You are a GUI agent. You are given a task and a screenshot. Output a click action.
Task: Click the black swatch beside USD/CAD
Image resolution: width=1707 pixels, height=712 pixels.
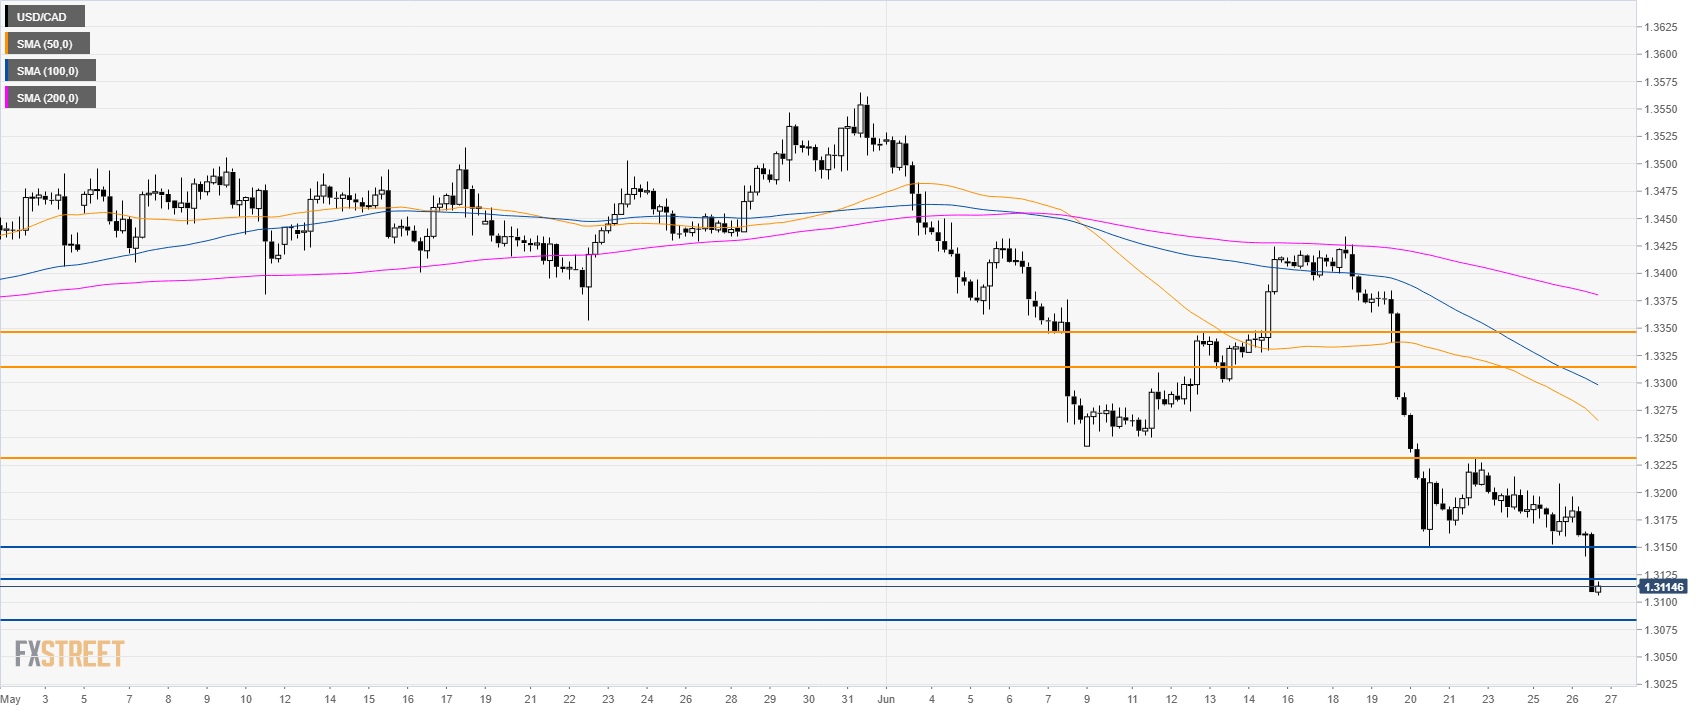pyautogui.click(x=7, y=17)
